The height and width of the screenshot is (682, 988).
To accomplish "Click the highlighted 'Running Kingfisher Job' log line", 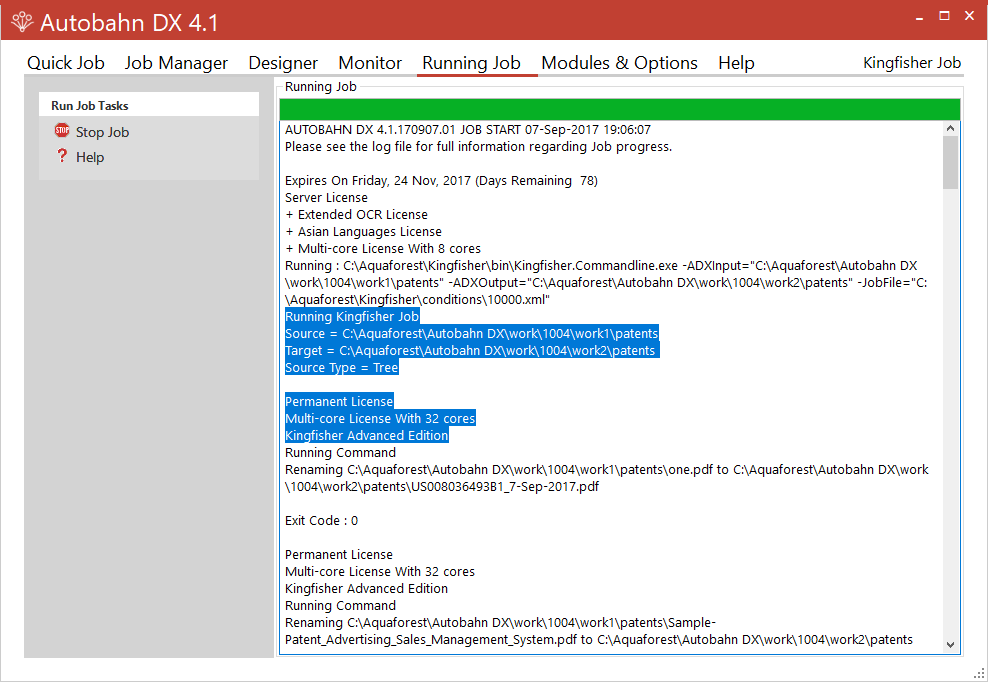I will click(x=352, y=317).
